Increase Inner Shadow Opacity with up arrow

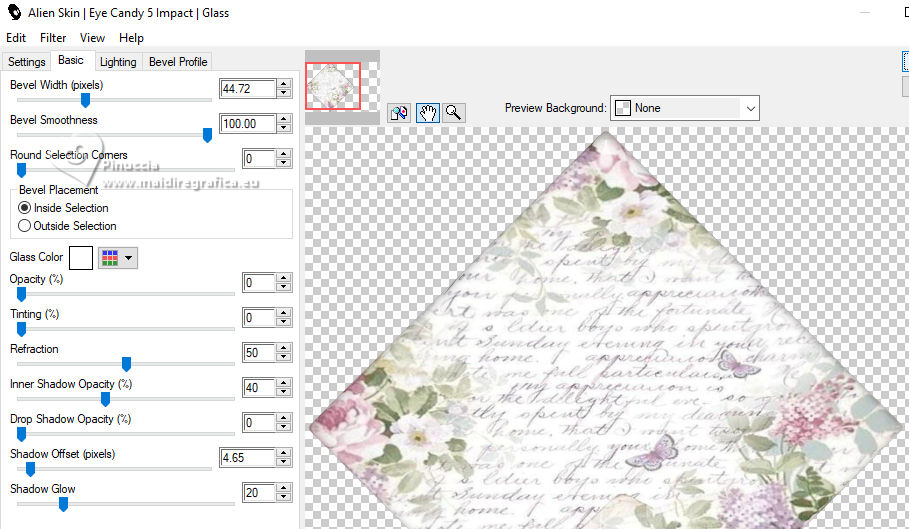284,383
